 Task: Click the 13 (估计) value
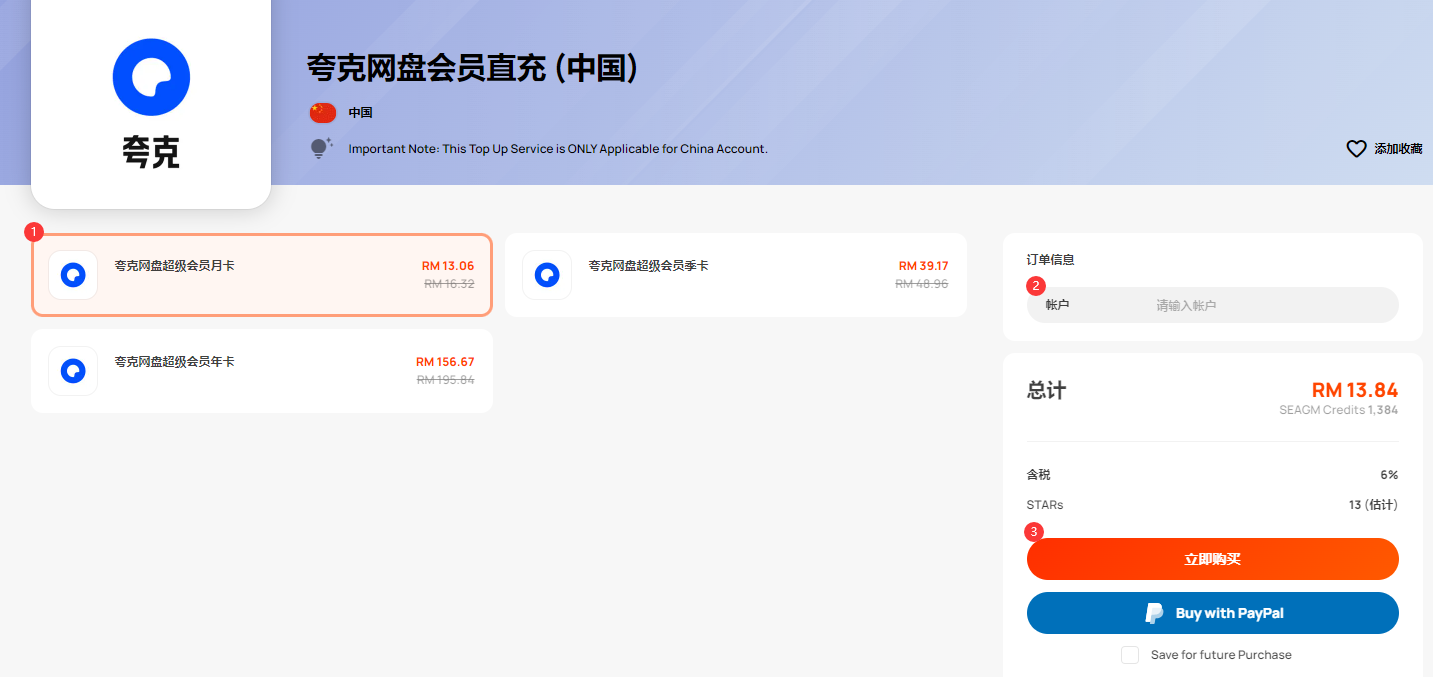pyautogui.click(x=1373, y=505)
